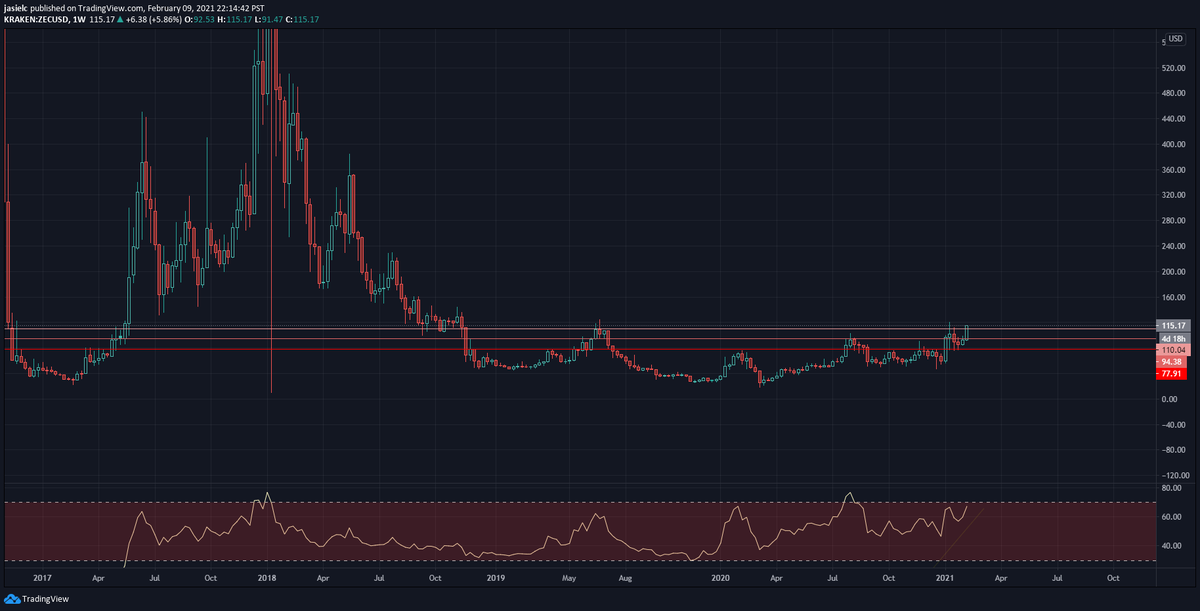
Task: Click the -80.00 price axis tick
Action: (x=1172, y=450)
